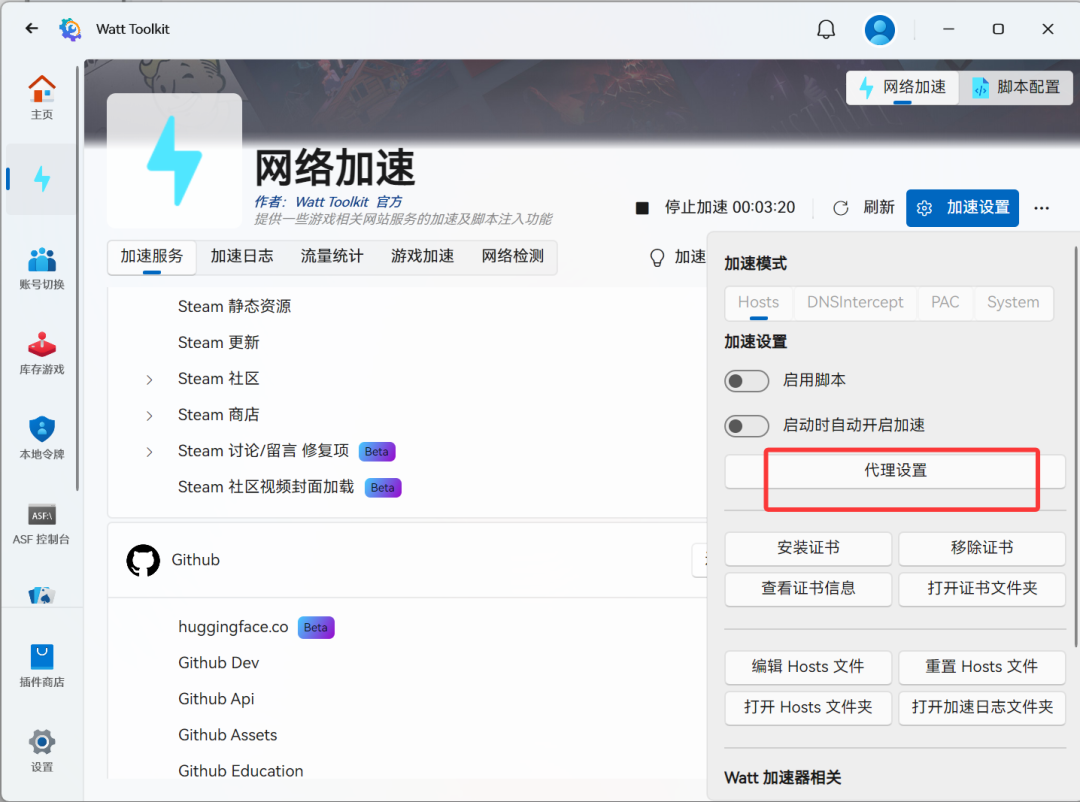The image size is (1080, 802).
Task: Expand the Steam 社区 row
Action: tap(149, 380)
